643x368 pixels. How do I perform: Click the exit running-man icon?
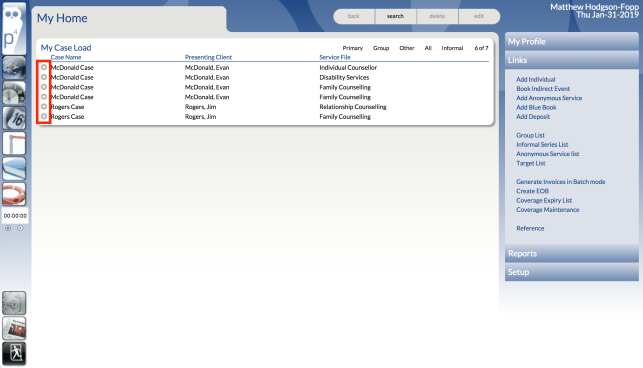coord(14,353)
